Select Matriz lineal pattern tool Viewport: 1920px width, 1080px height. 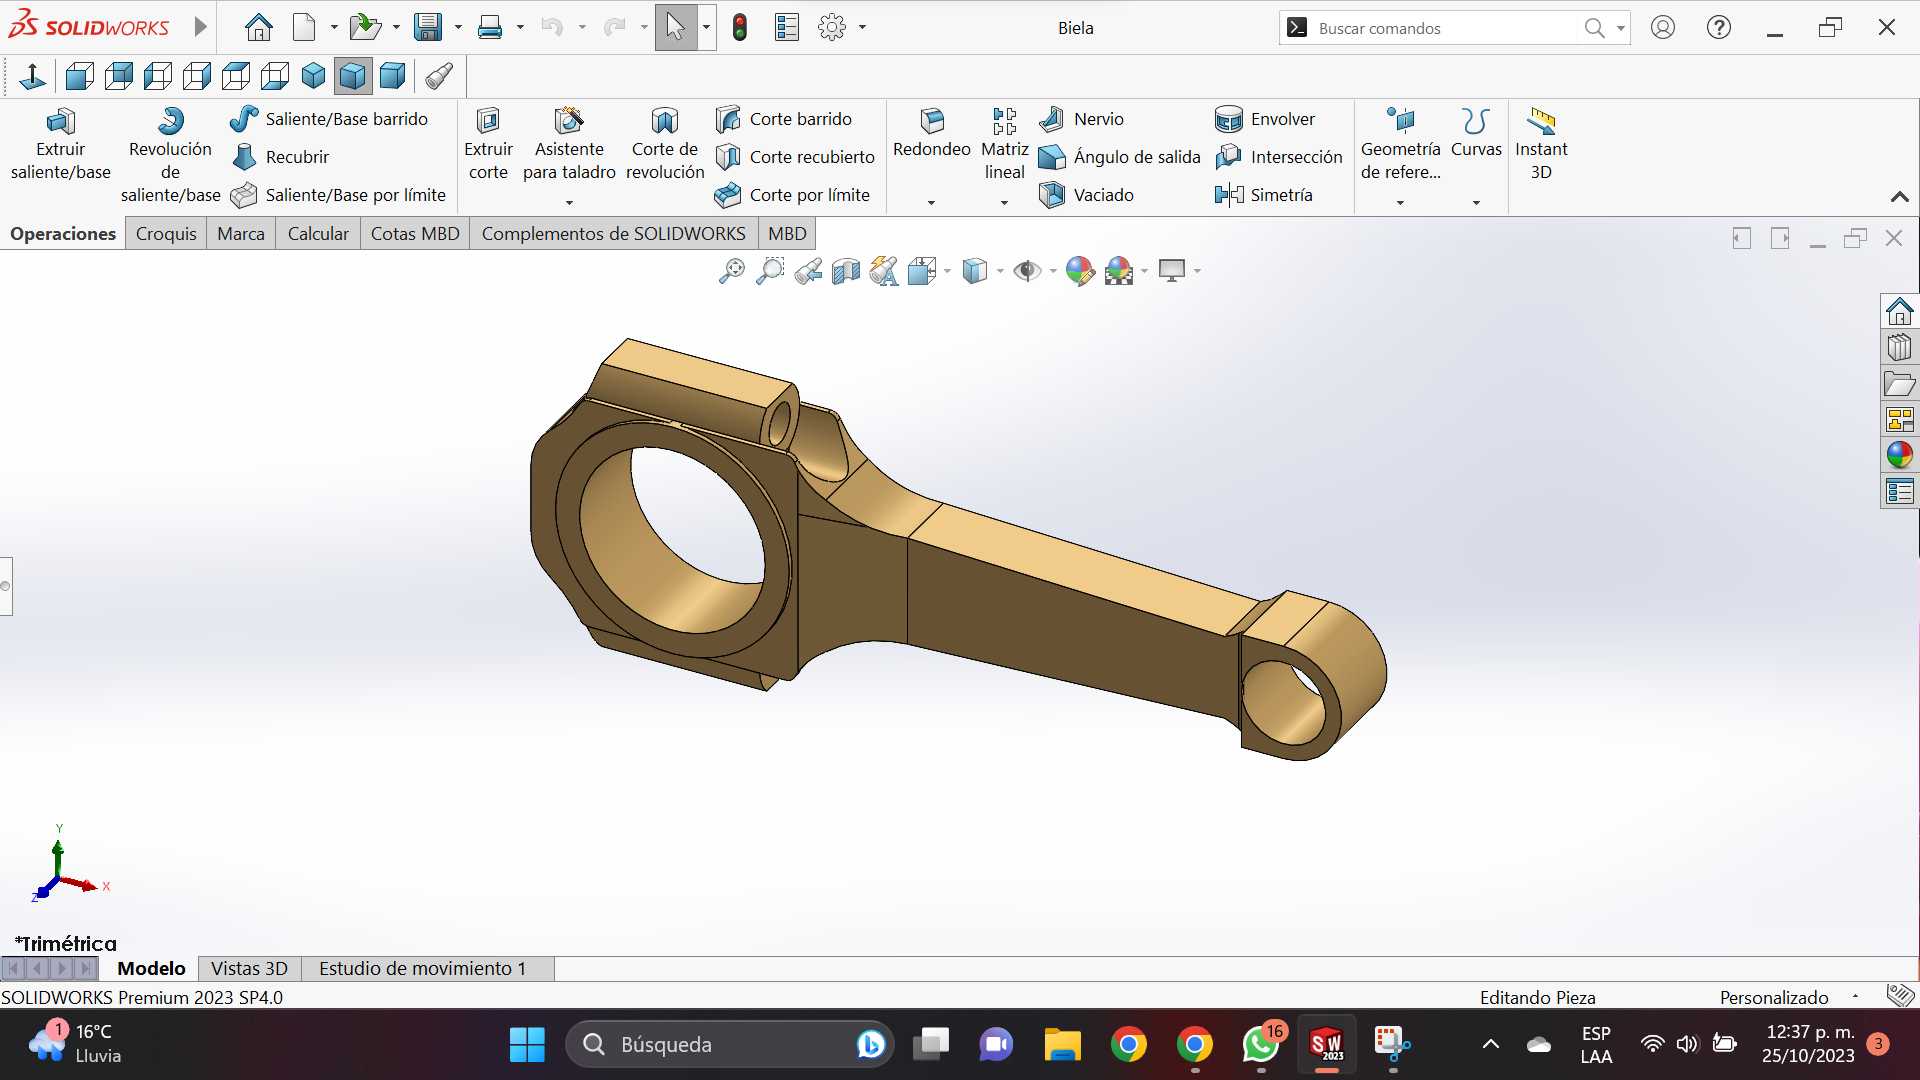1004,145
